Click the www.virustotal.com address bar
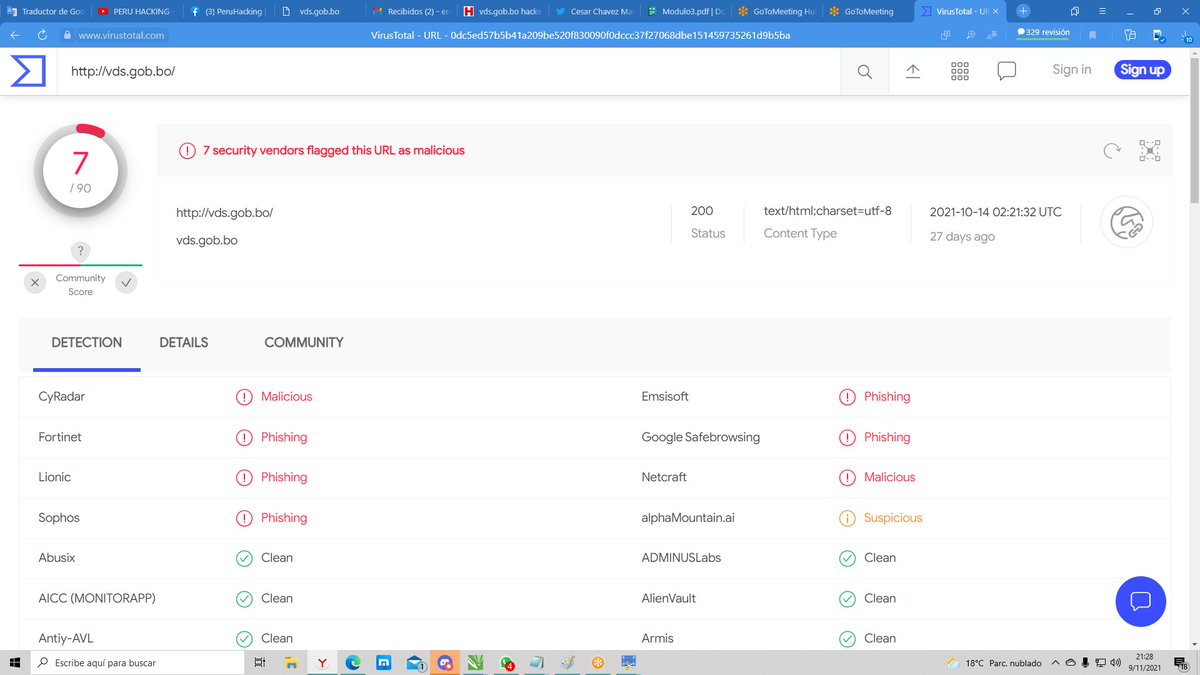 click(x=121, y=35)
